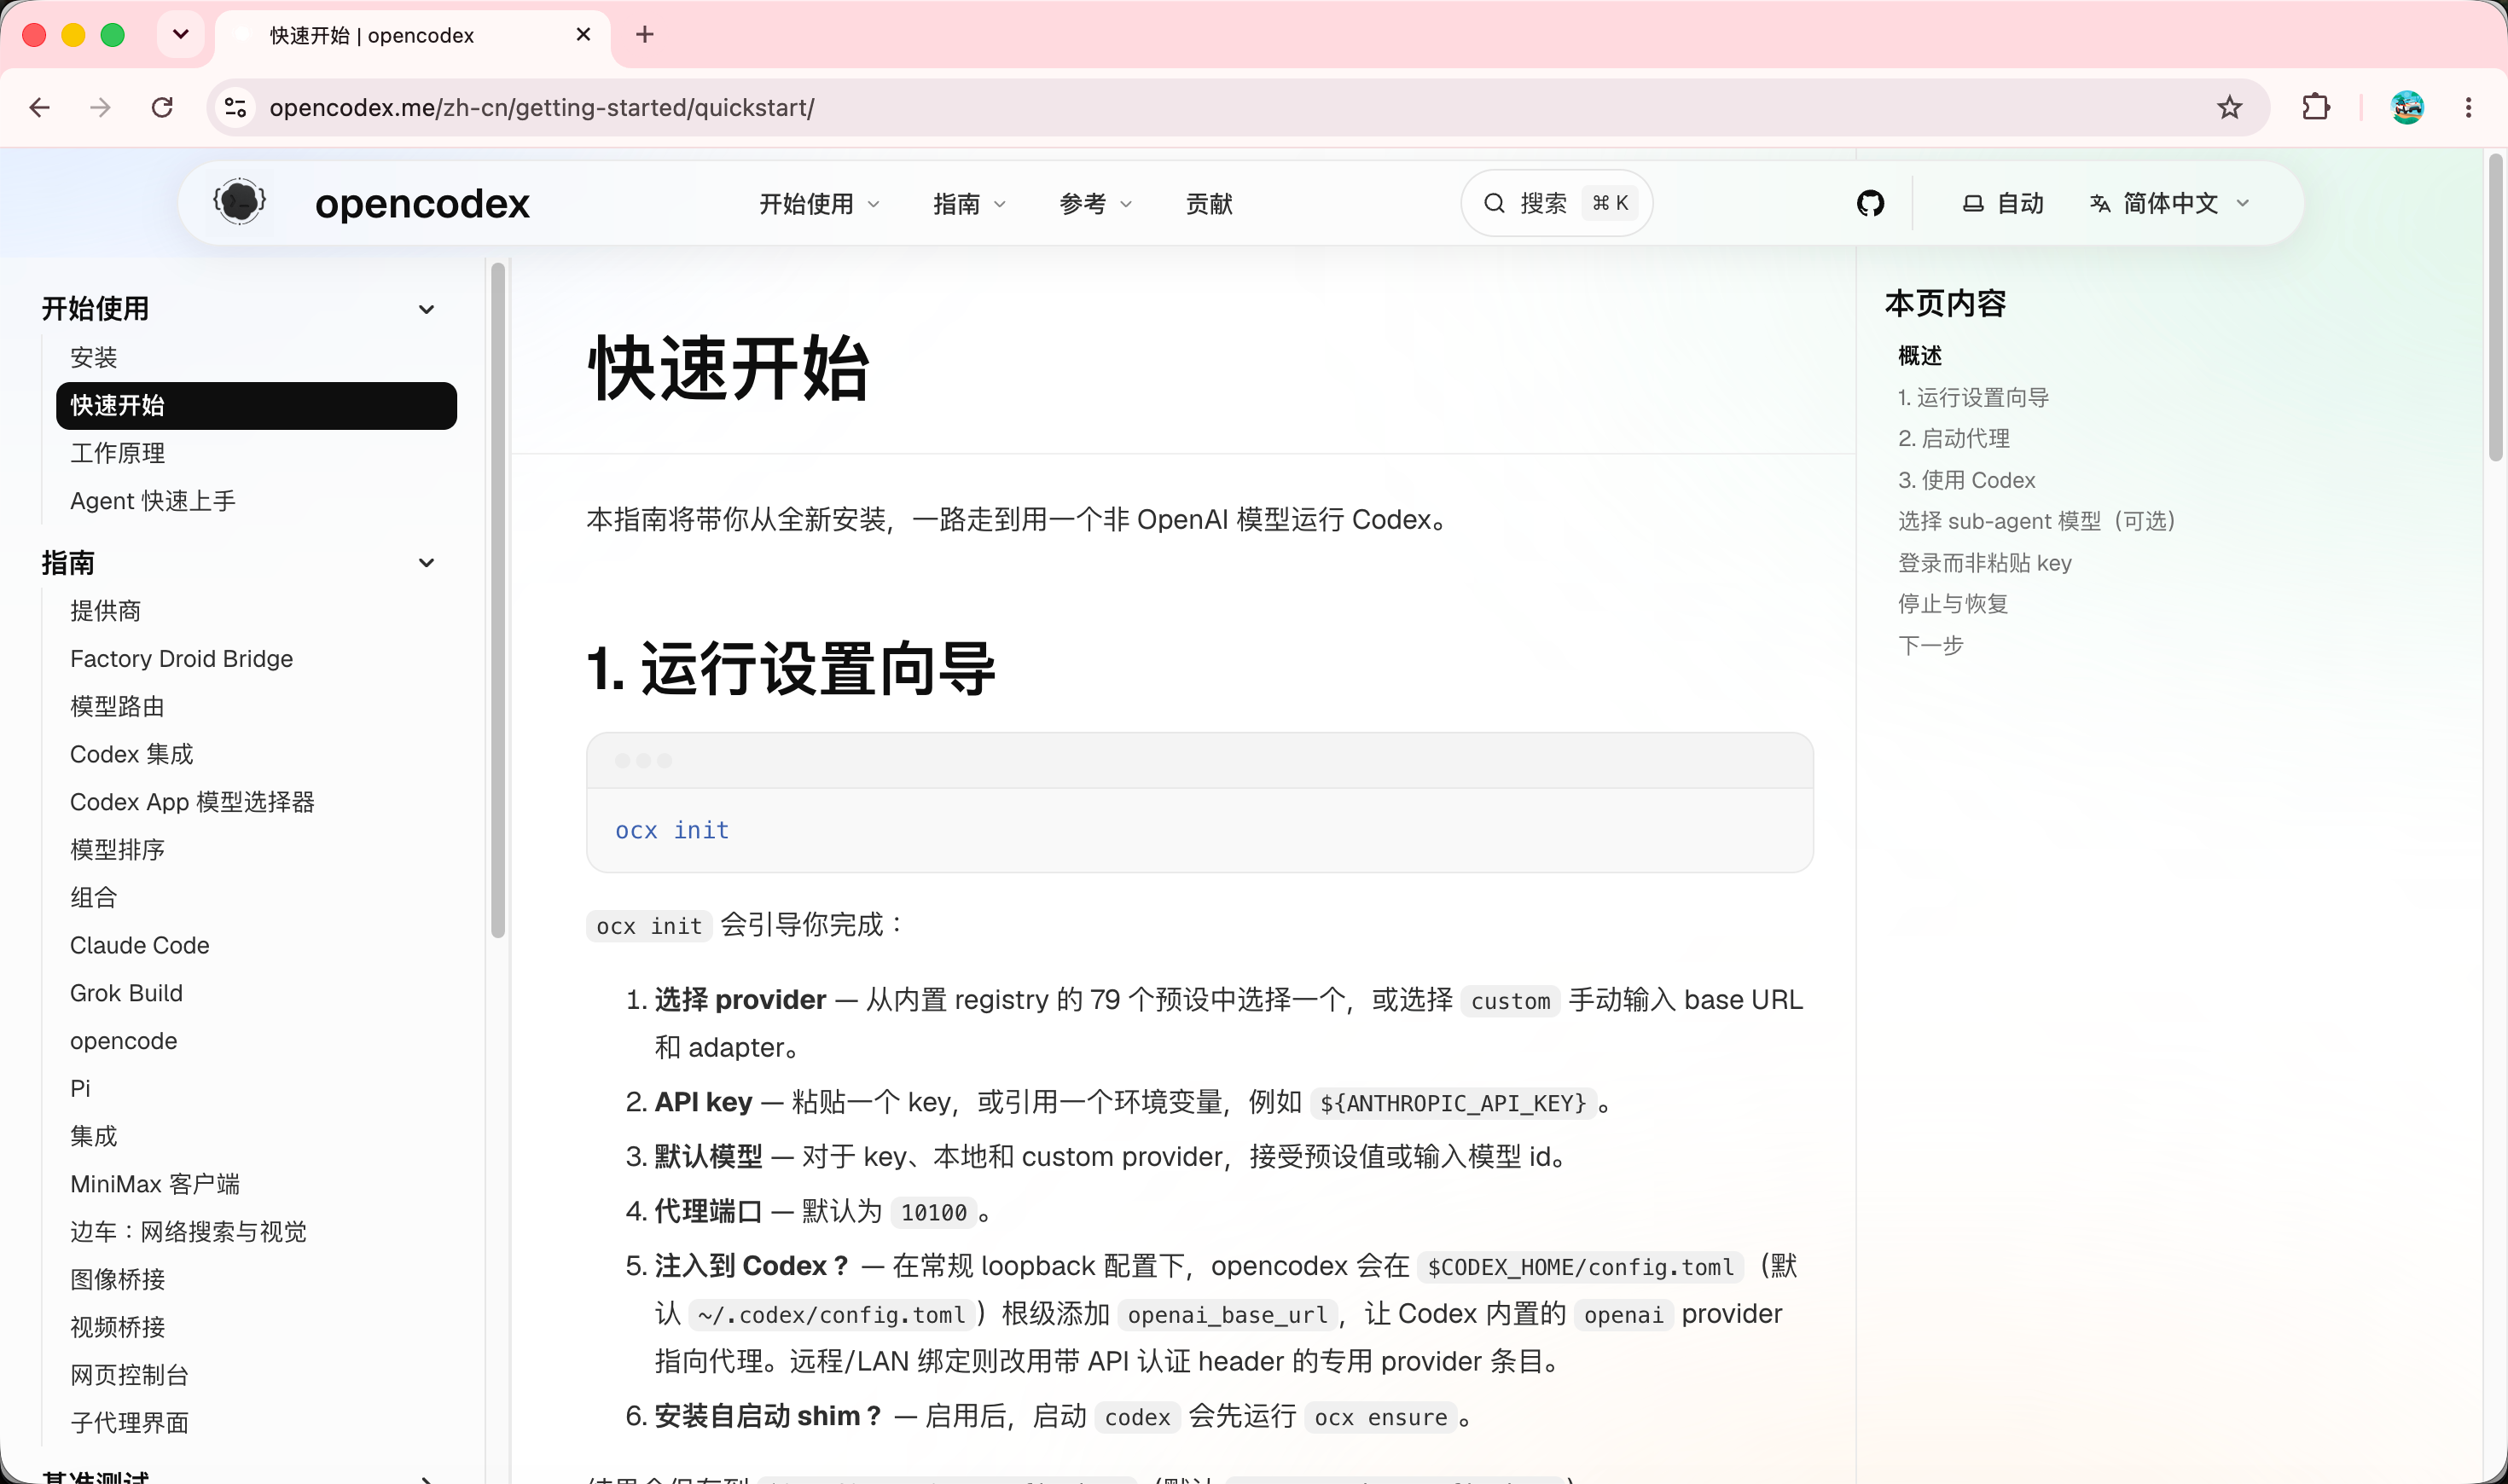2508x1484 pixels.
Task: Open 安装 in the sidebar
Action: [x=93, y=357]
